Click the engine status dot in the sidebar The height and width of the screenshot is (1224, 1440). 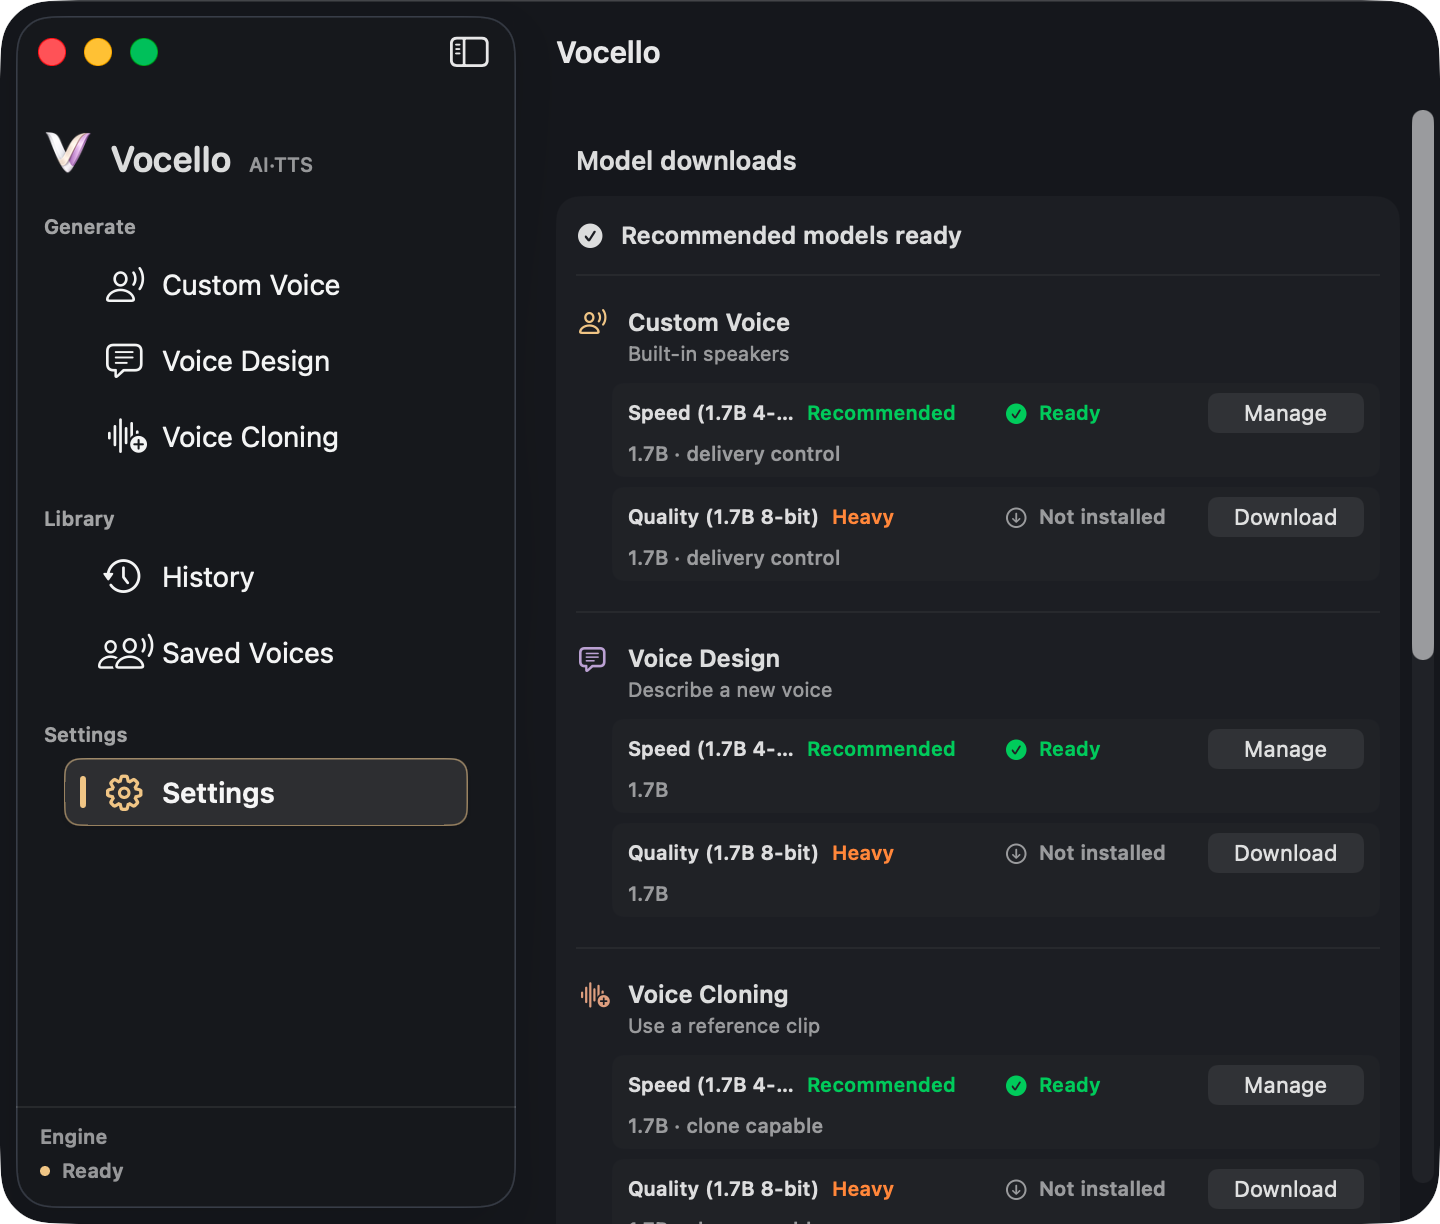pos(45,1171)
